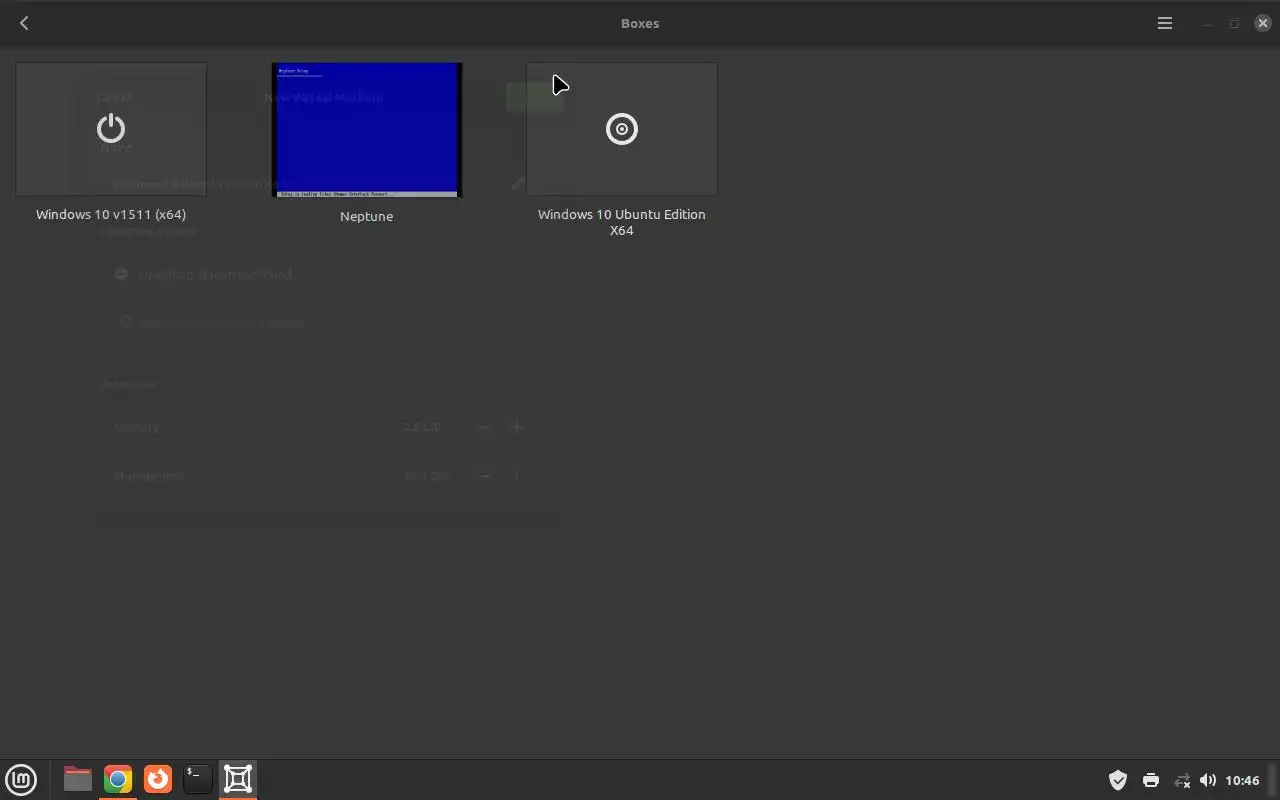Select the "Windows 10 v1511 (x64)" label
The height and width of the screenshot is (800, 1280).
tap(111, 214)
